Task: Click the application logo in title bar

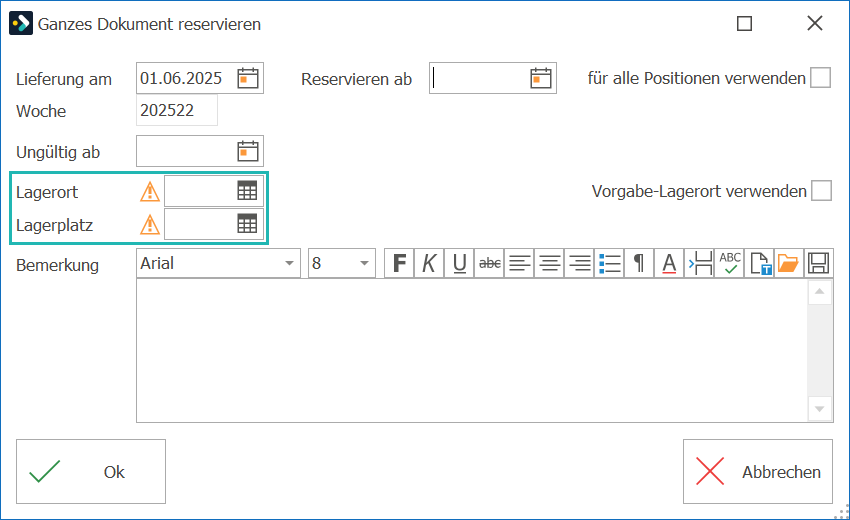Action: tap(21, 23)
